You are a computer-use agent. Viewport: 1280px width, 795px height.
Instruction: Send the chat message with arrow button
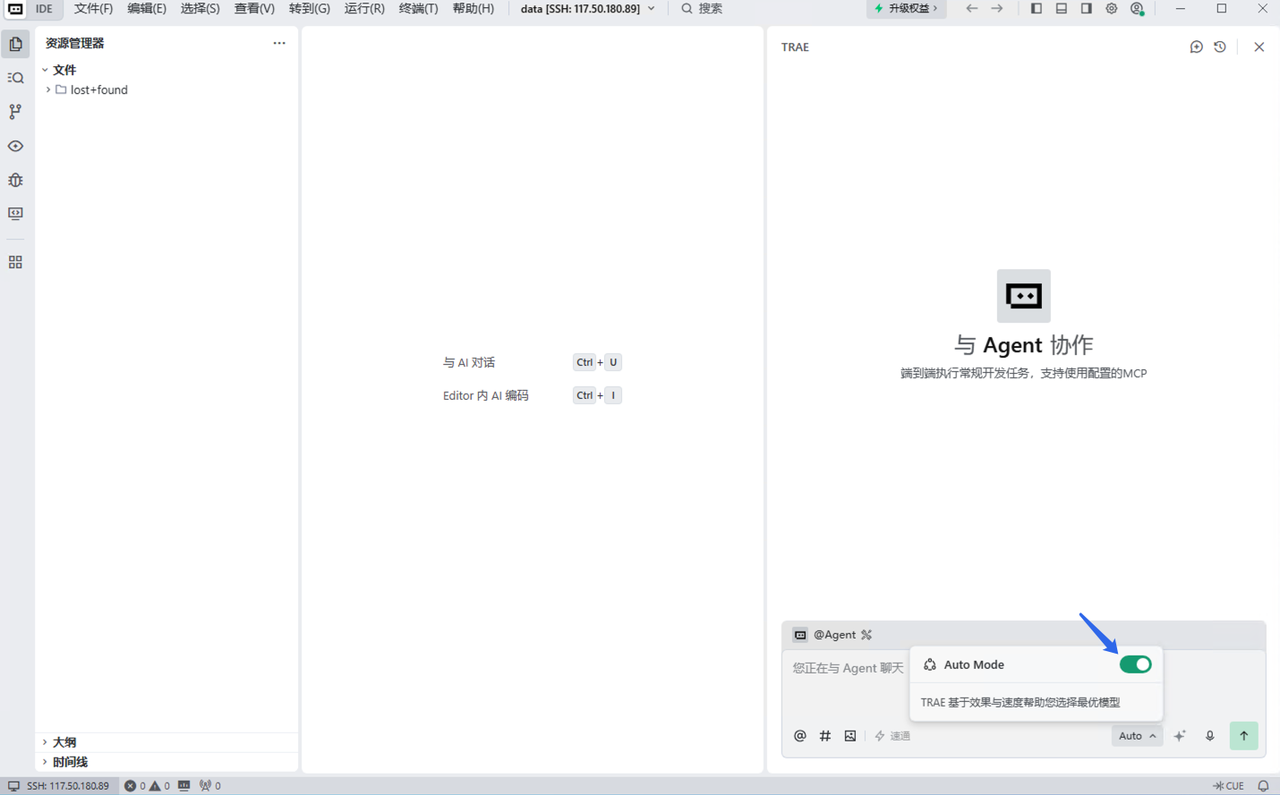tap(1244, 736)
